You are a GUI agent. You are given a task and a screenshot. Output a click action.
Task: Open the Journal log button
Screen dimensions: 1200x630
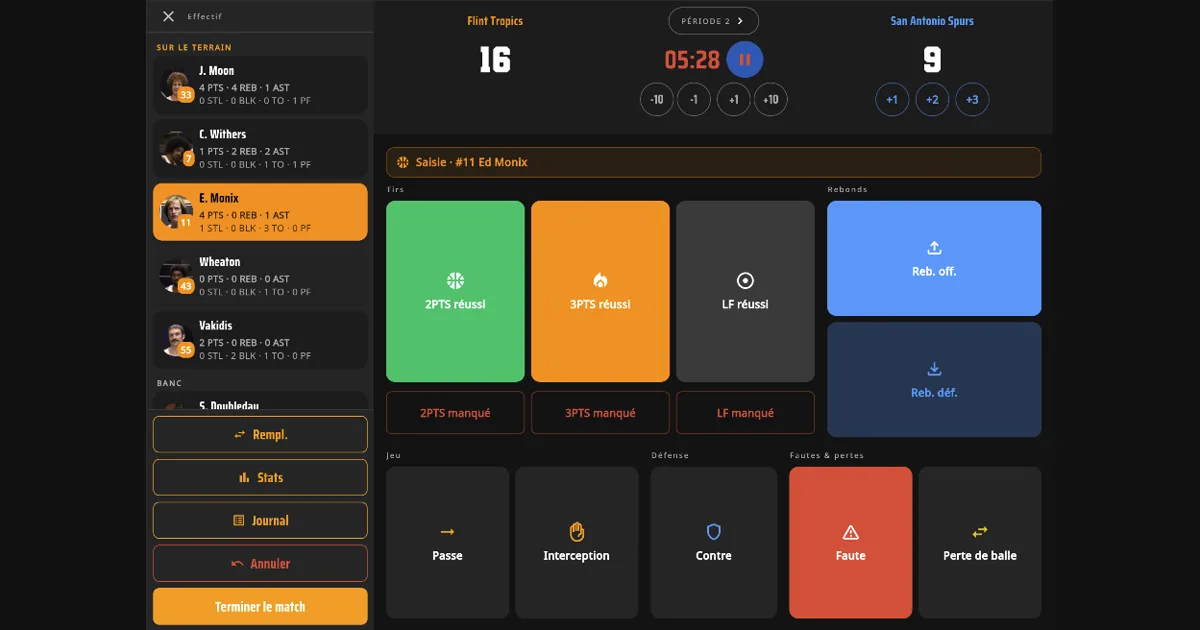(x=260, y=521)
